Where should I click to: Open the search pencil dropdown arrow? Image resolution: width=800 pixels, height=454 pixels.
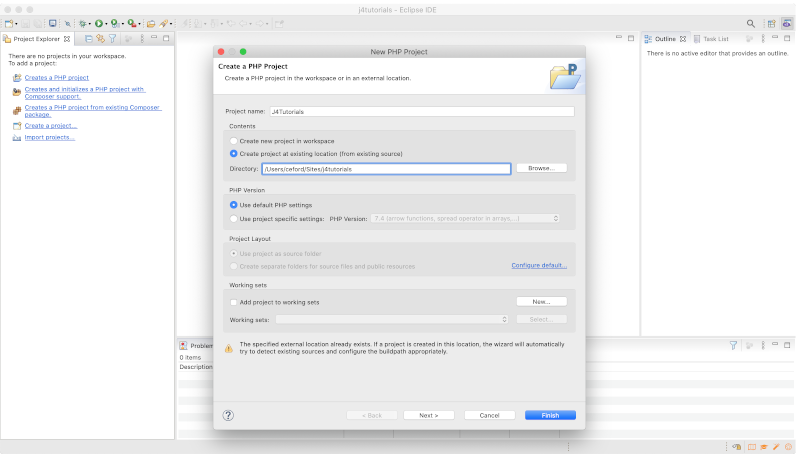171,24
